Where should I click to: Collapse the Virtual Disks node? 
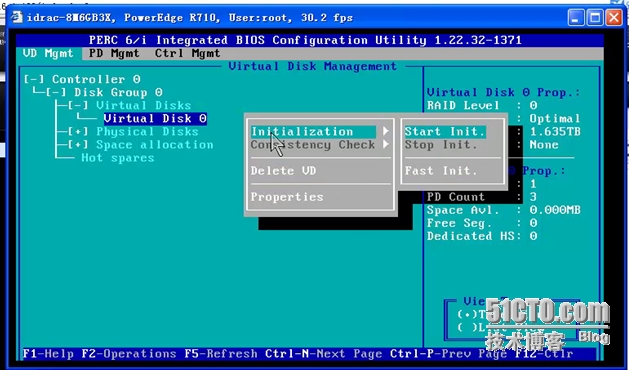78,106
